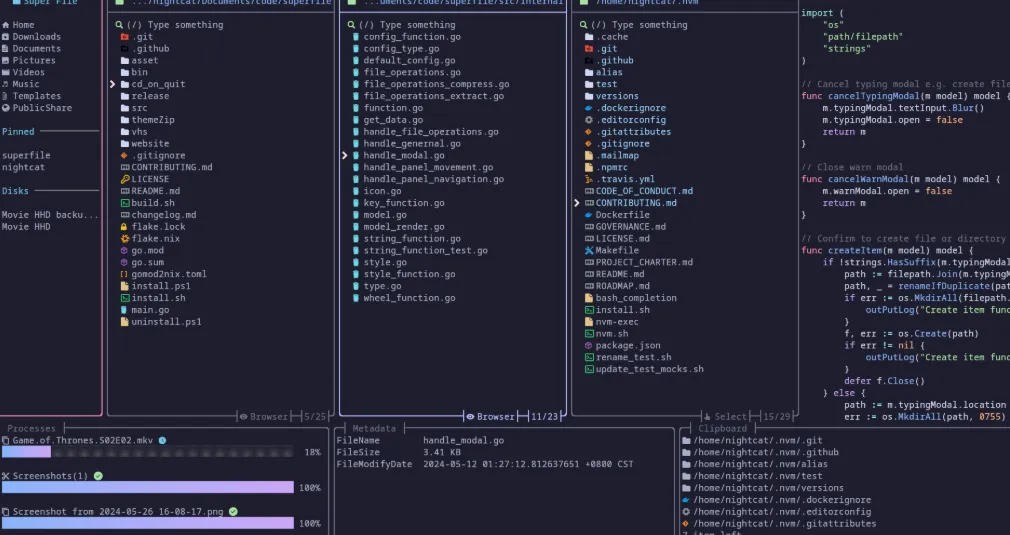
Task: Click the flake.lock padlock icon
Action: pos(125,227)
